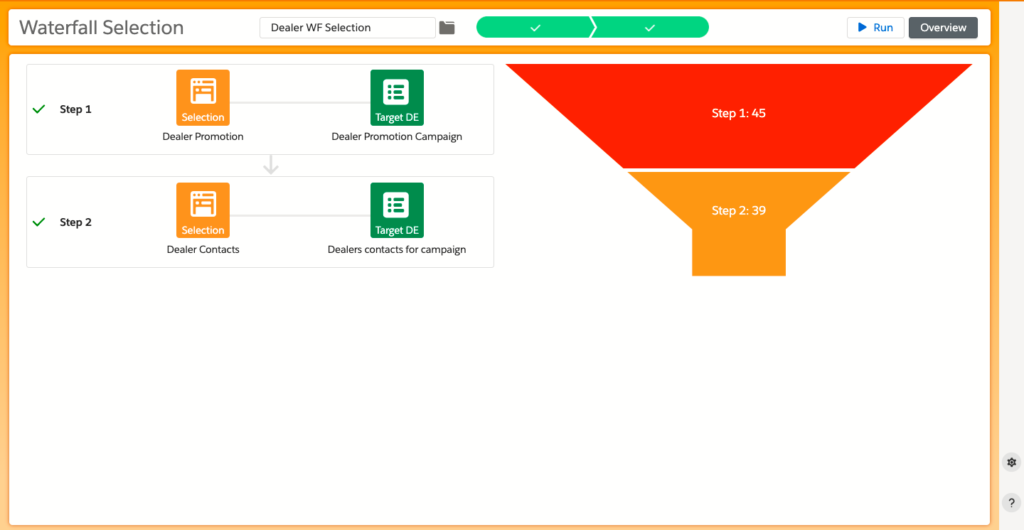Click the red Step 1: 45 funnel segment
The image size is (1024, 530).
(739, 114)
